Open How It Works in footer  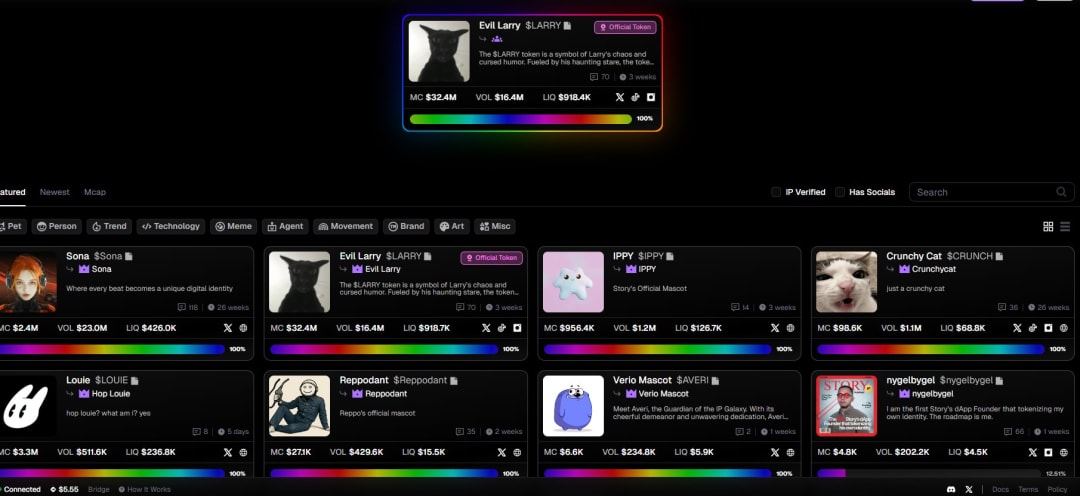pyautogui.click(x=144, y=489)
